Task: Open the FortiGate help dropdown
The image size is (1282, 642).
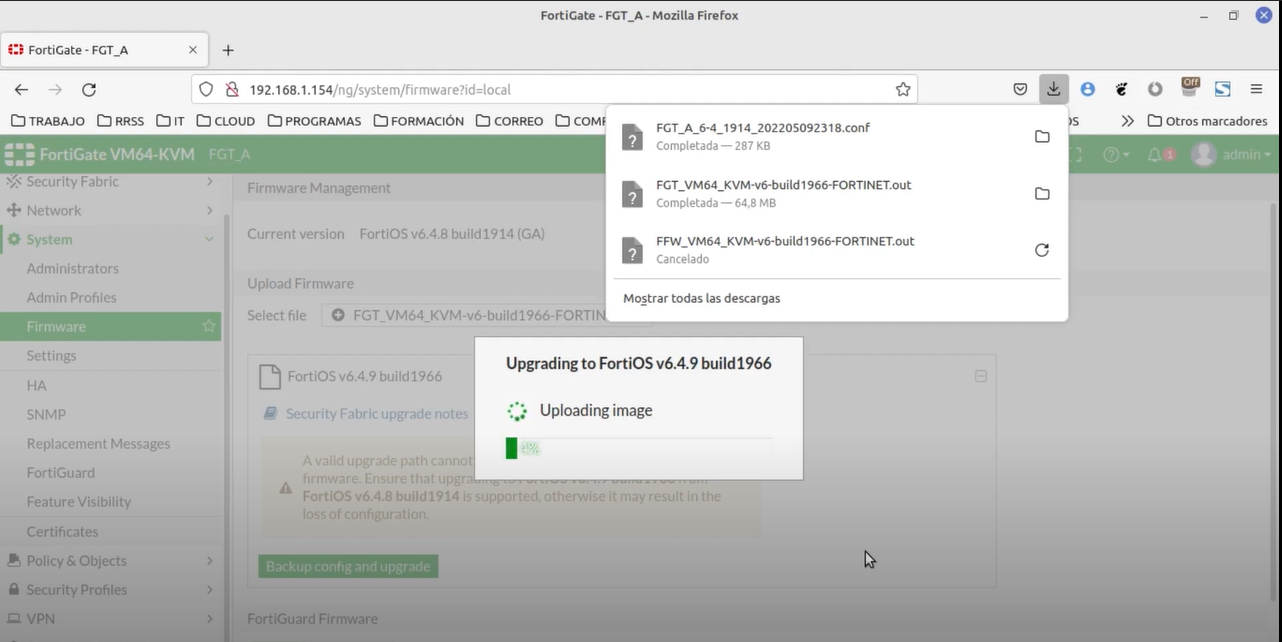Action: pyautogui.click(x=1115, y=155)
